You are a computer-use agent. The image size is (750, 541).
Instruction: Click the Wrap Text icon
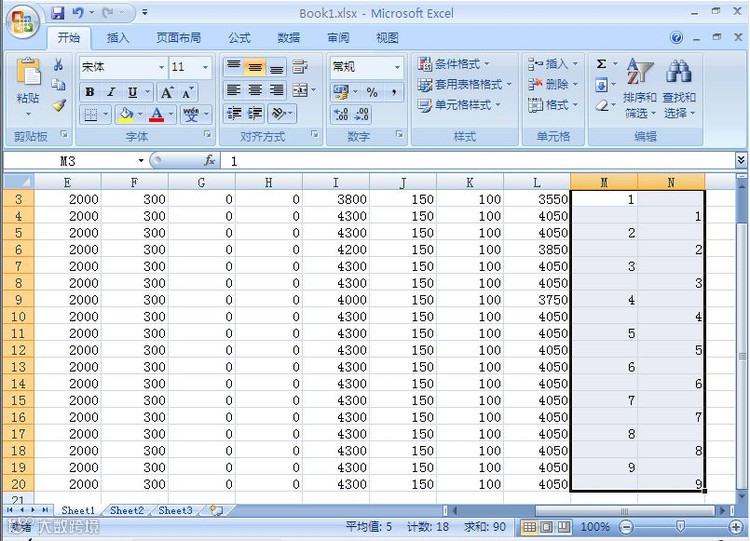coord(300,66)
